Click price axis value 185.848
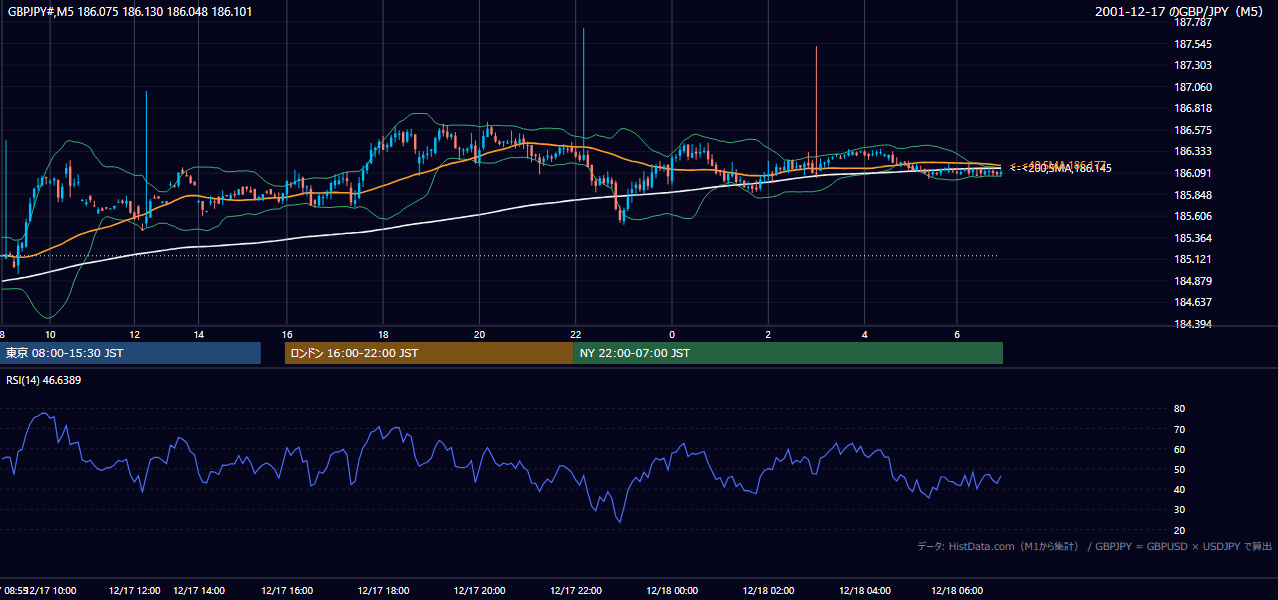The width and height of the screenshot is (1278, 600). pyautogui.click(x=1192, y=195)
